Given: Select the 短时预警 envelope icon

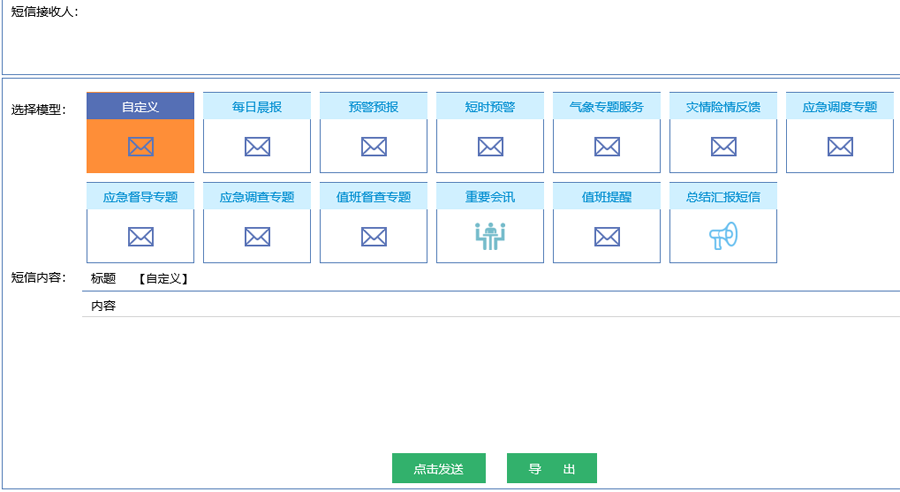Looking at the screenshot, I should [490, 147].
